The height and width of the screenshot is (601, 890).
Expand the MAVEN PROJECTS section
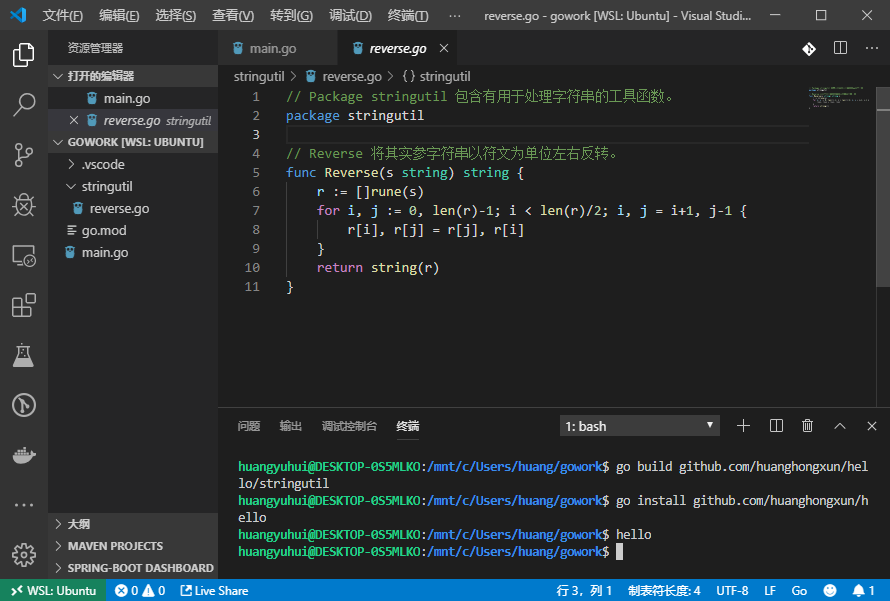coord(133,546)
